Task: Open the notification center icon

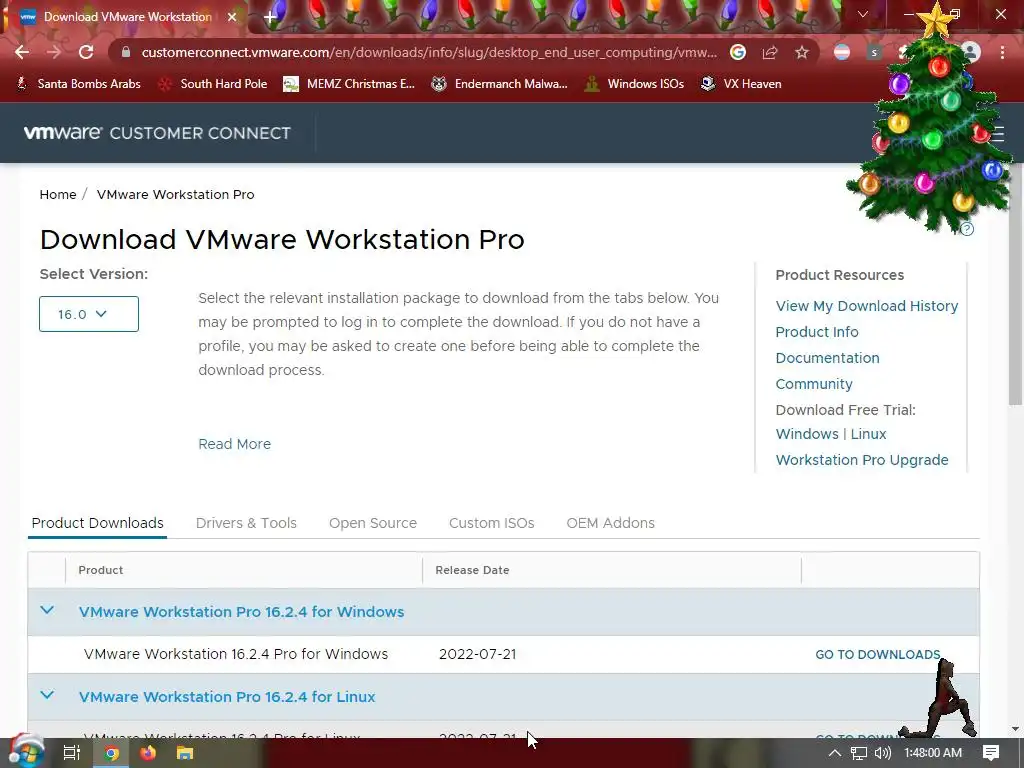Action: click(991, 753)
